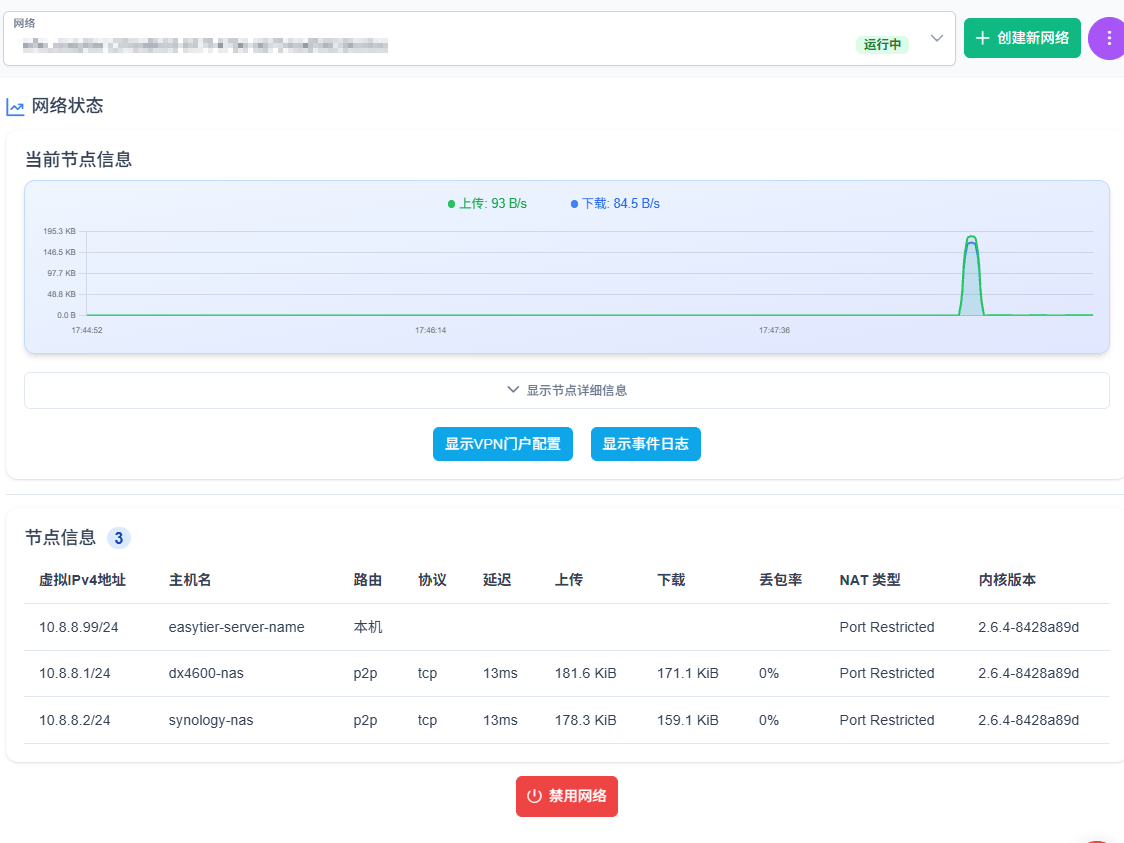Click the 网络状态 heading
Screen dimensions: 1124x843
(67, 106)
